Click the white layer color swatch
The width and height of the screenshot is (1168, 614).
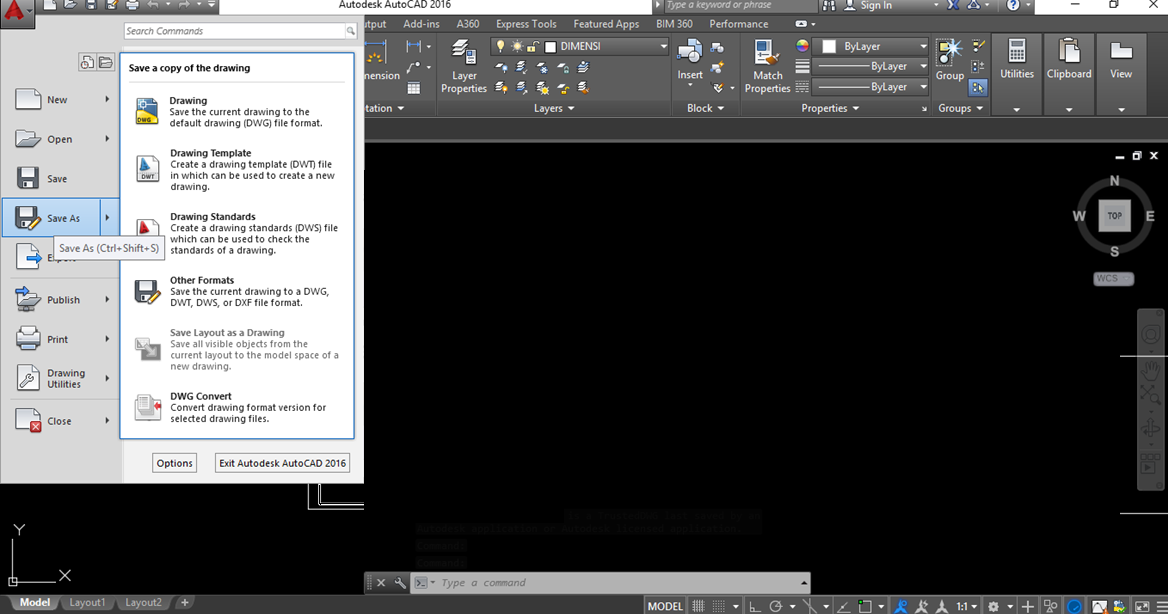tap(550, 46)
